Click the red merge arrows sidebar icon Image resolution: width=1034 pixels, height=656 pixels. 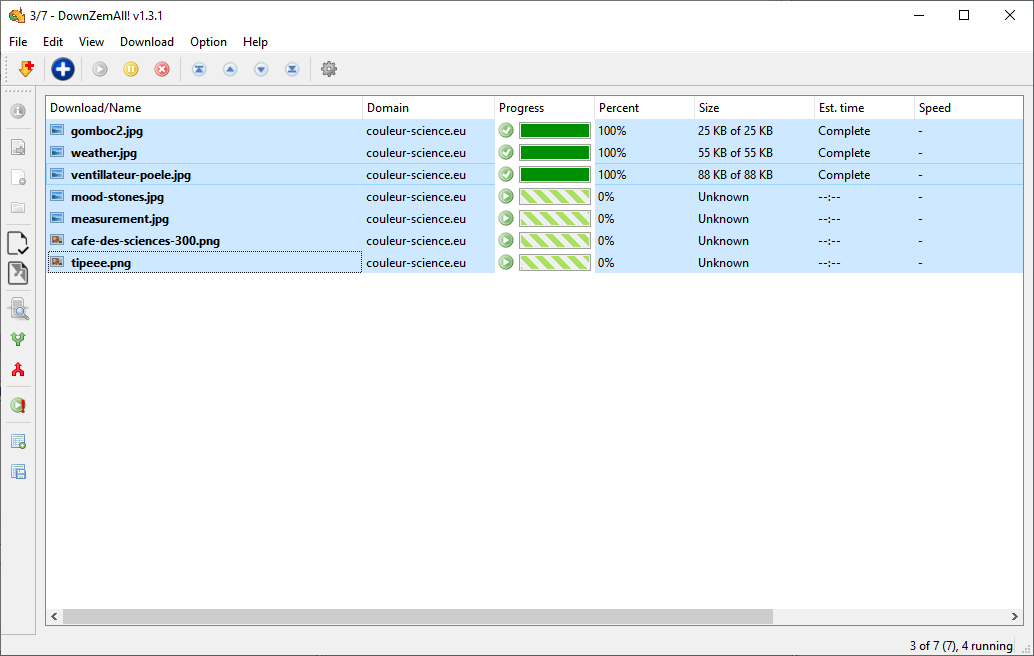click(18, 369)
